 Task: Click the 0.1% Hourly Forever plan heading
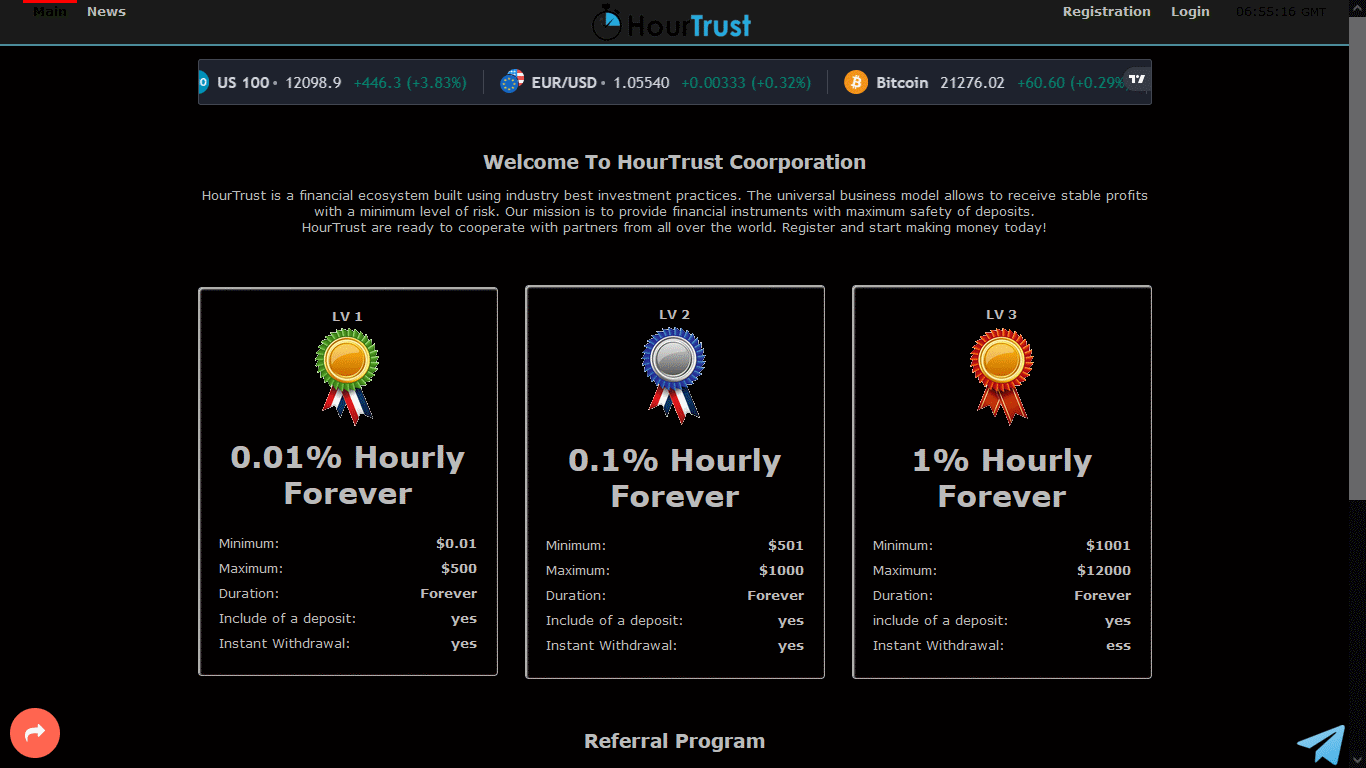674,478
